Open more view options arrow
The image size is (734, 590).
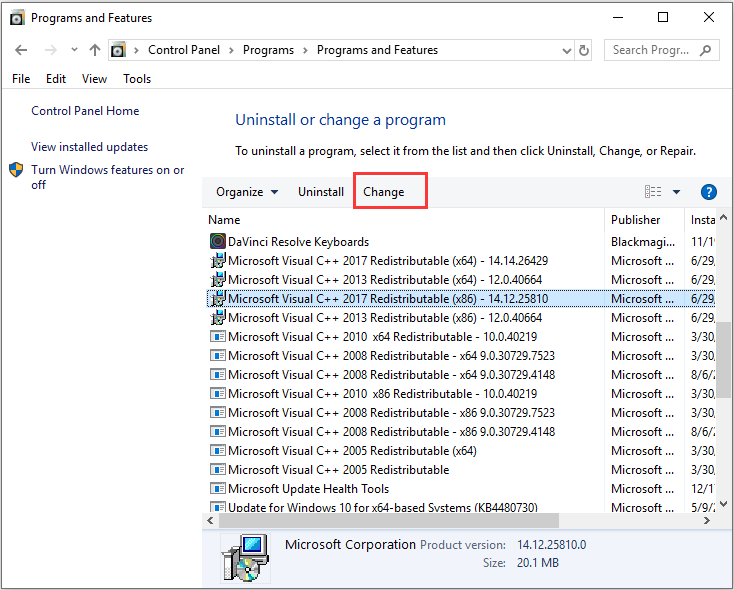[676, 192]
